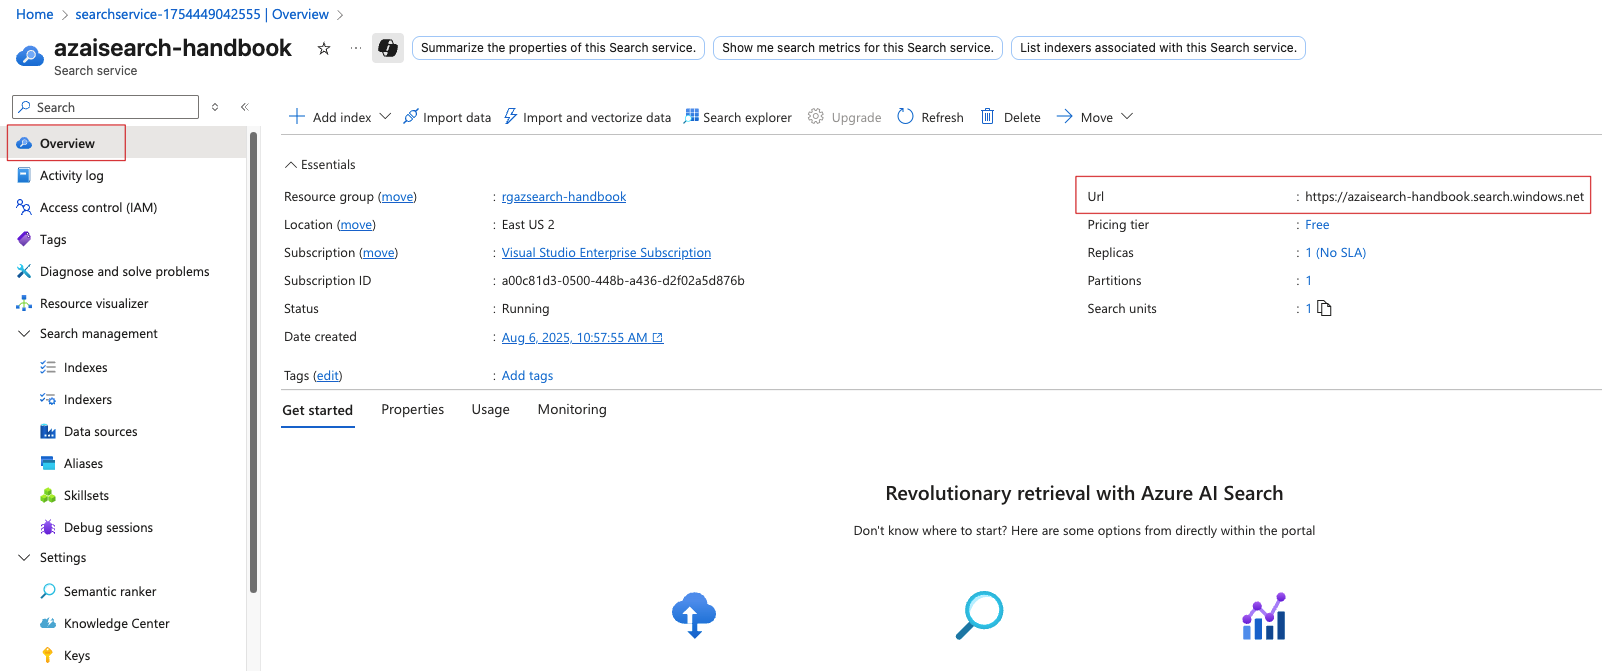Click the Skillsets icon
1602x671 pixels.
48,495
